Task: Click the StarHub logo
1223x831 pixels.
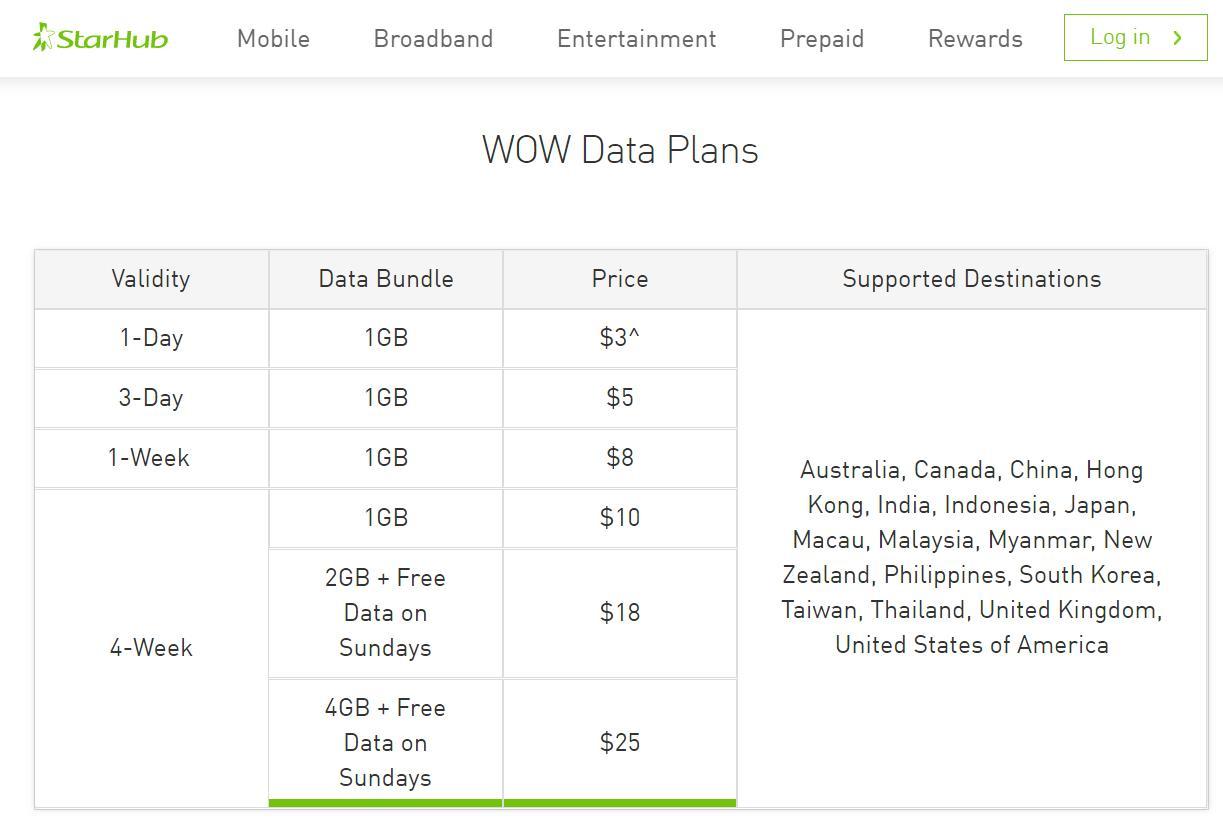Action: [x=100, y=38]
